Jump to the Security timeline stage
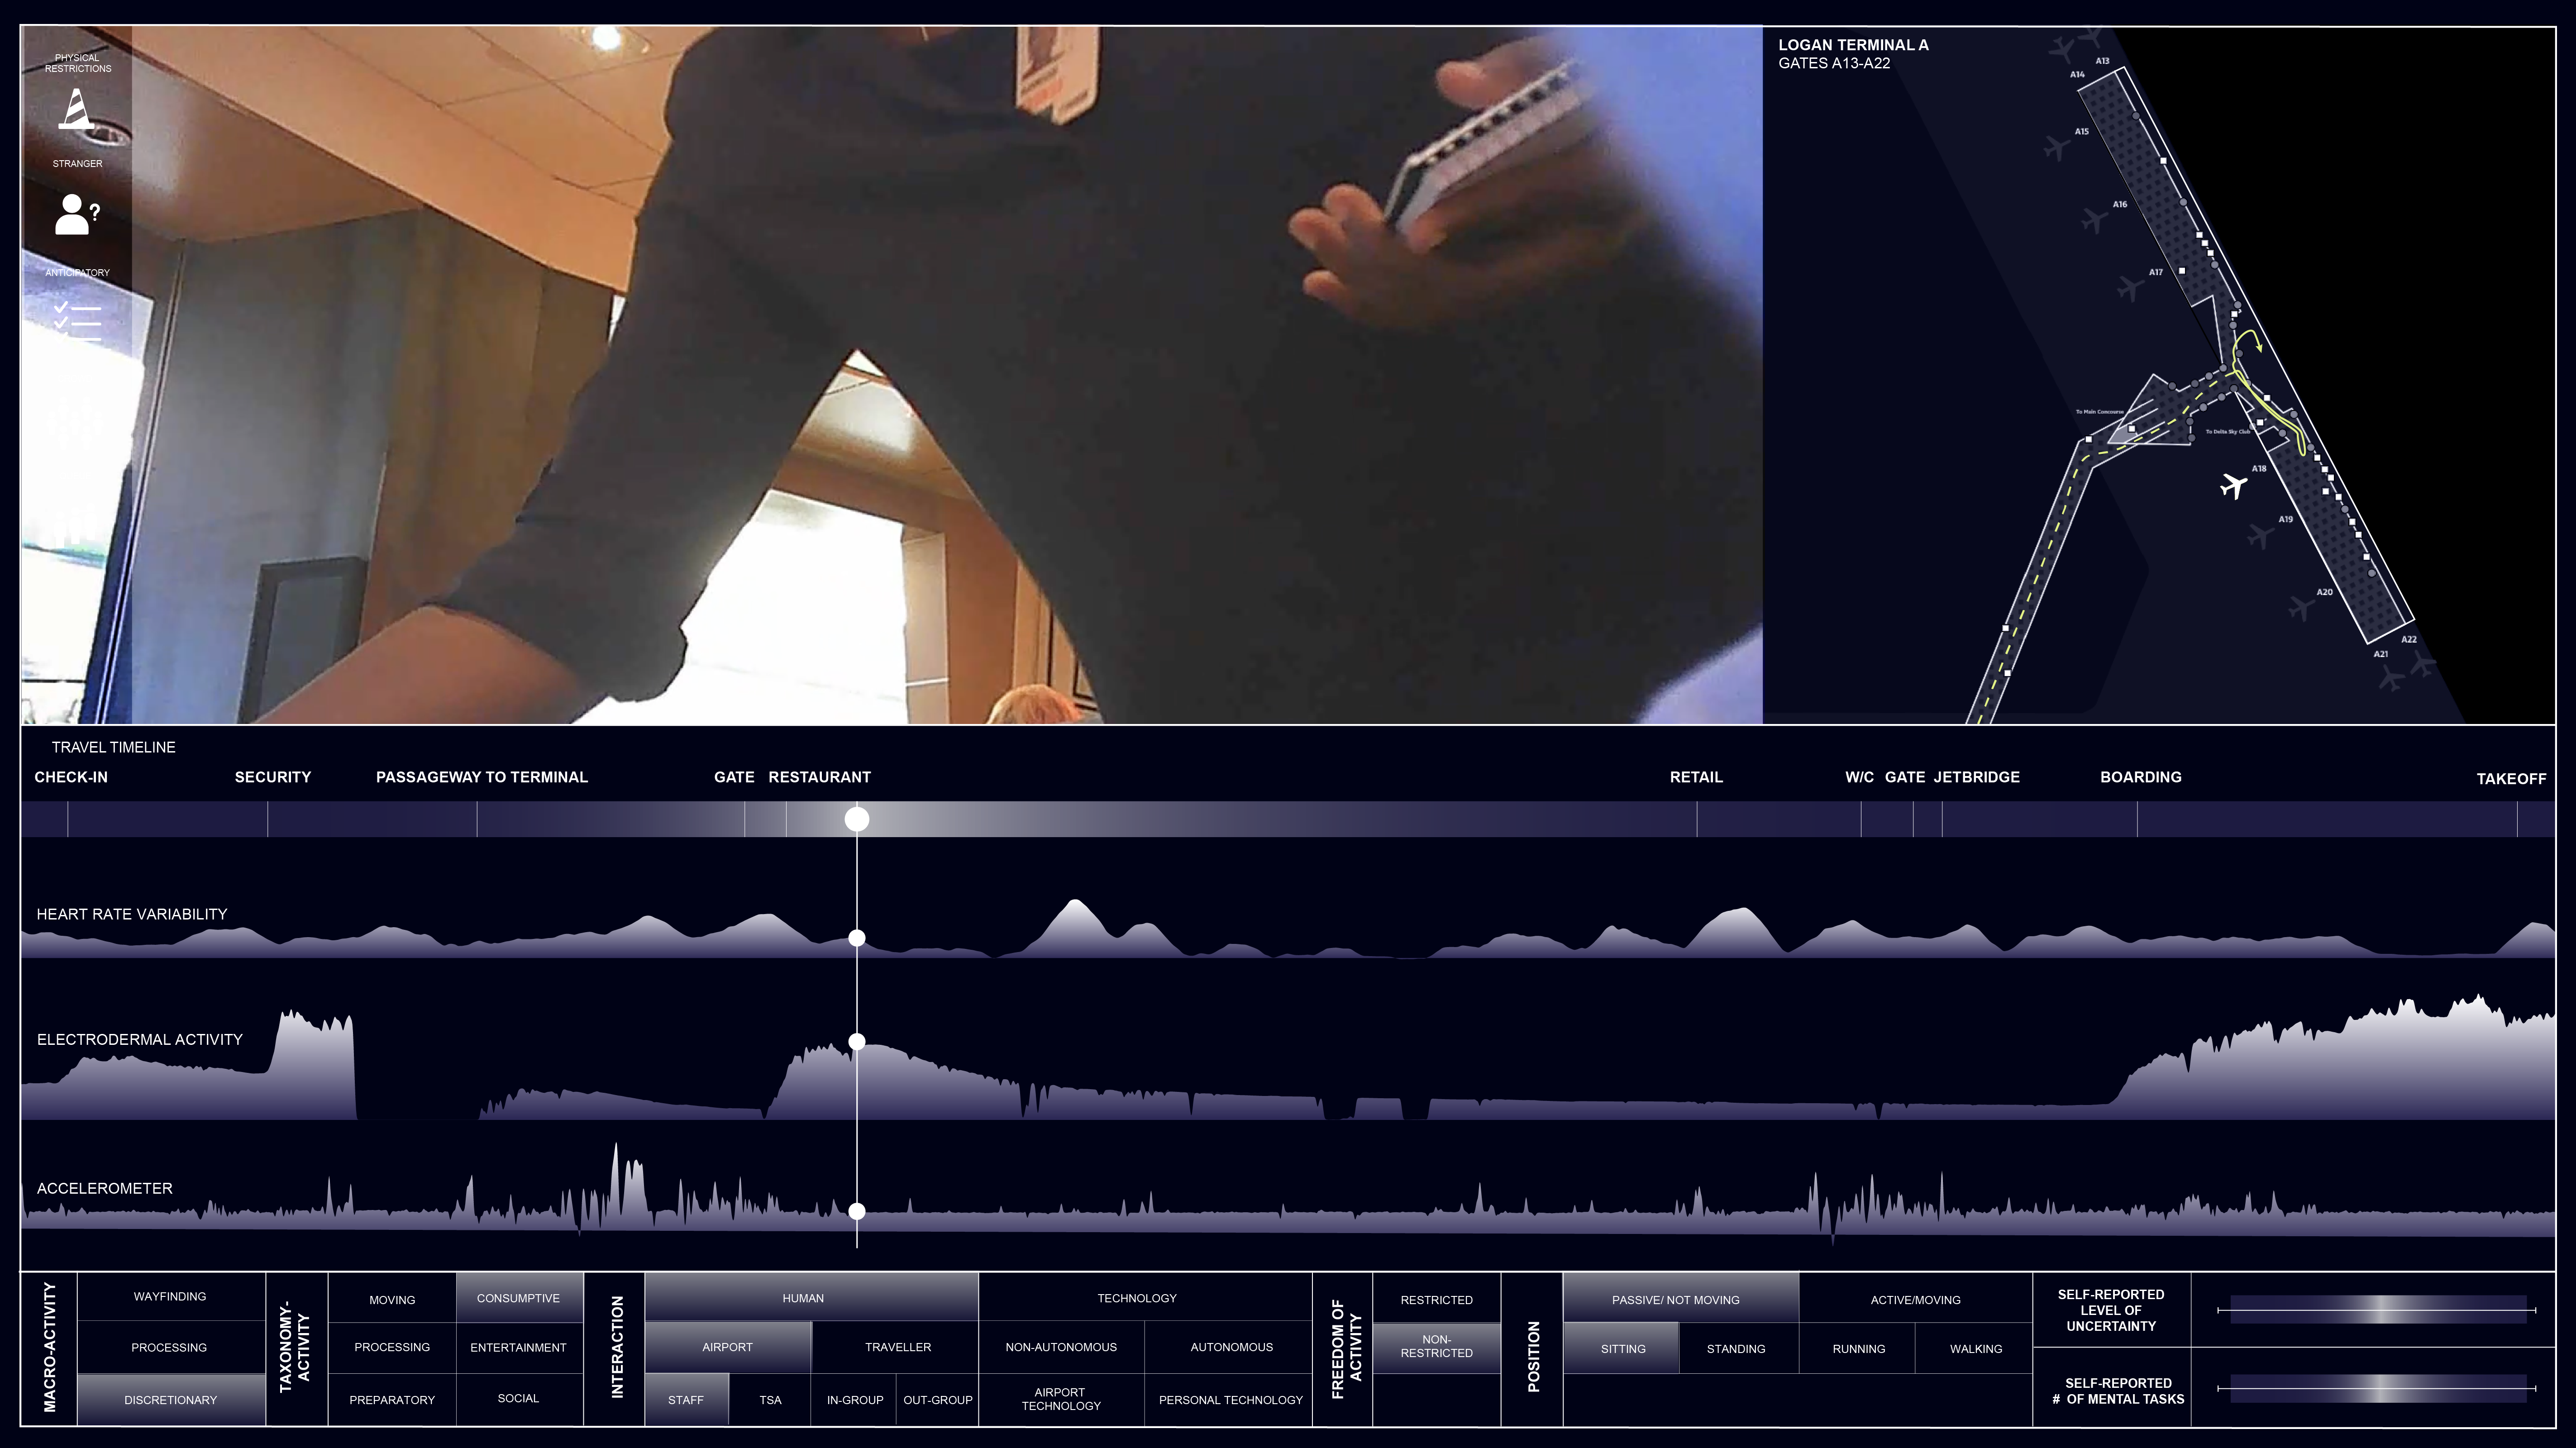Image resolution: width=2576 pixels, height=1448 pixels. tap(272, 777)
